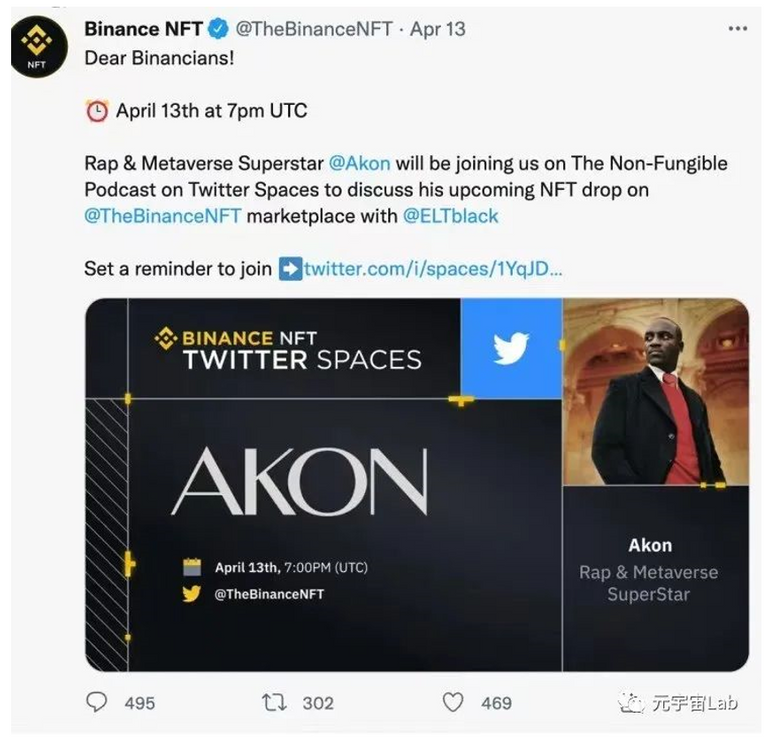Click the white Twitter bird on blue square
768x744 pixels.
(511, 348)
